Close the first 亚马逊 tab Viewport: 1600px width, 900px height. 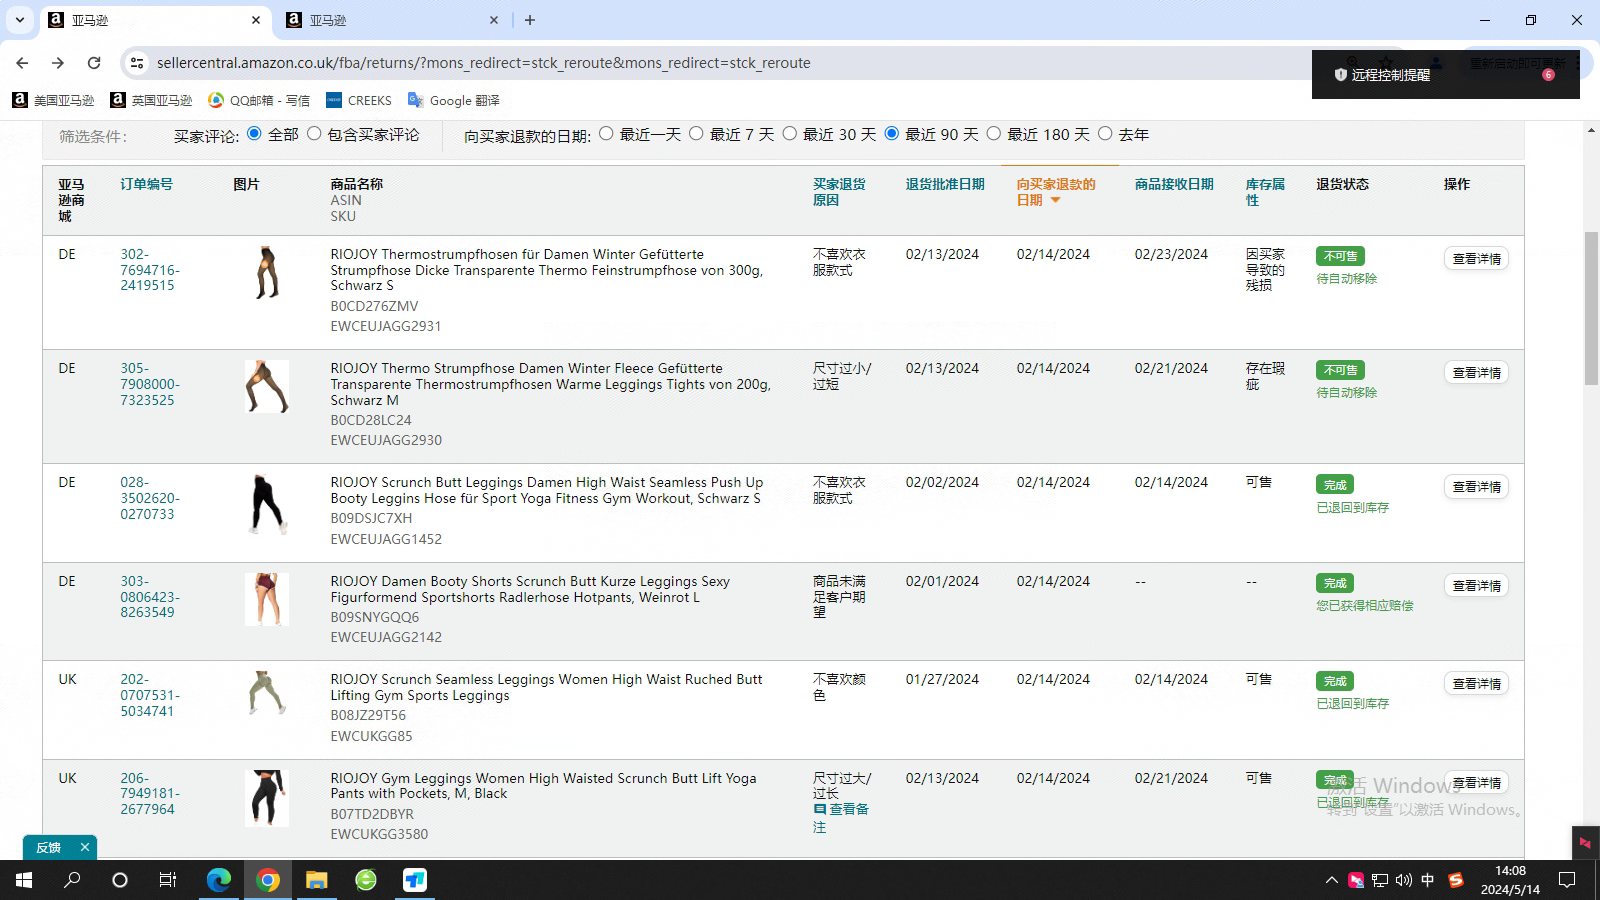pyautogui.click(x=256, y=20)
